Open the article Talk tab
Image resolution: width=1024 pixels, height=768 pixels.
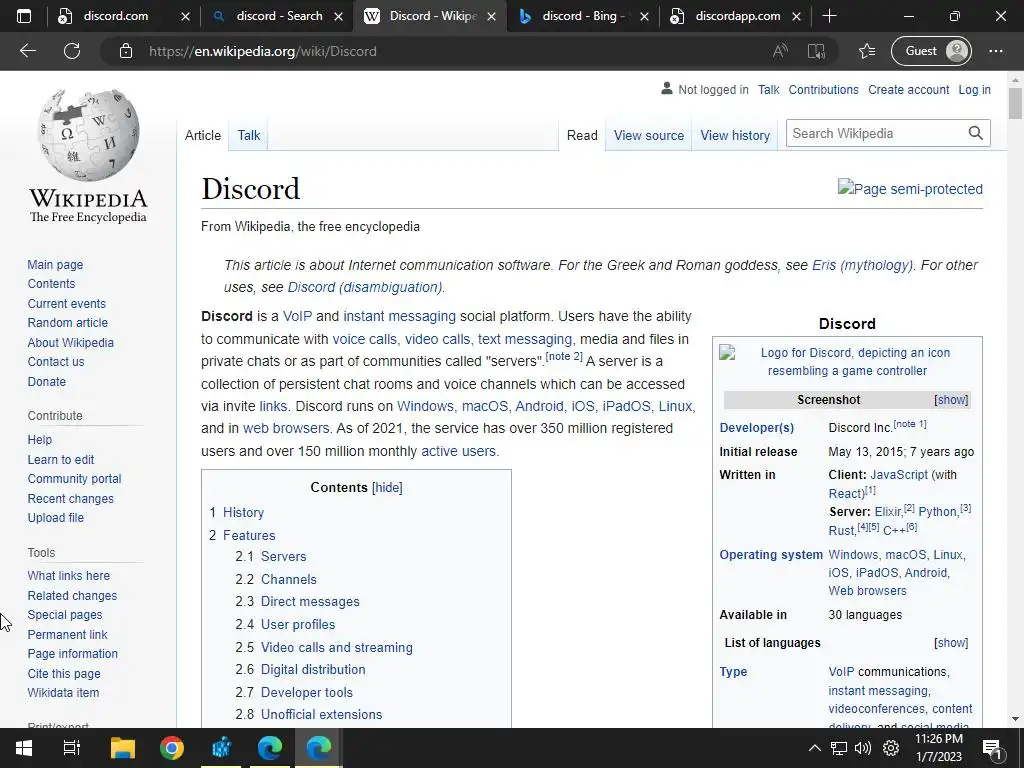coord(248,135)
